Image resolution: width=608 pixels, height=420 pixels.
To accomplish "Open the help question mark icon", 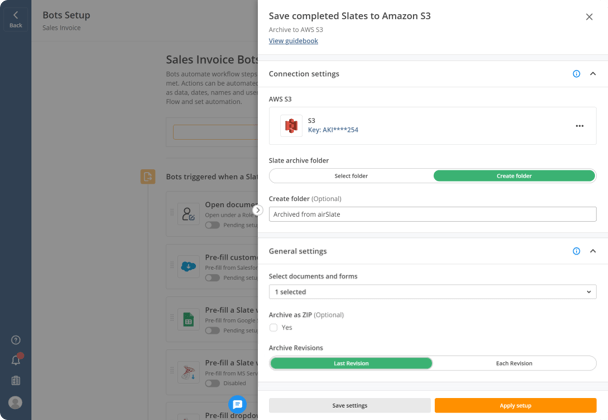I will pos(16,340).
